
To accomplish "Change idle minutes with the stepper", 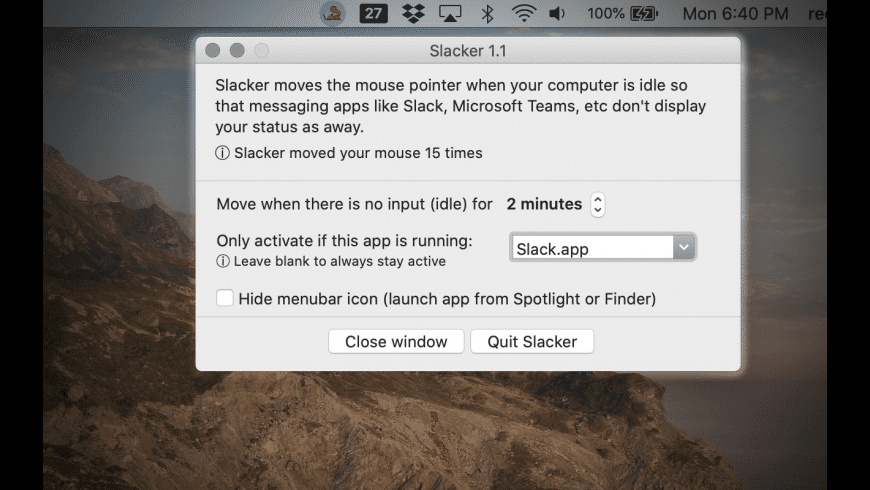I will pos(598,204).
